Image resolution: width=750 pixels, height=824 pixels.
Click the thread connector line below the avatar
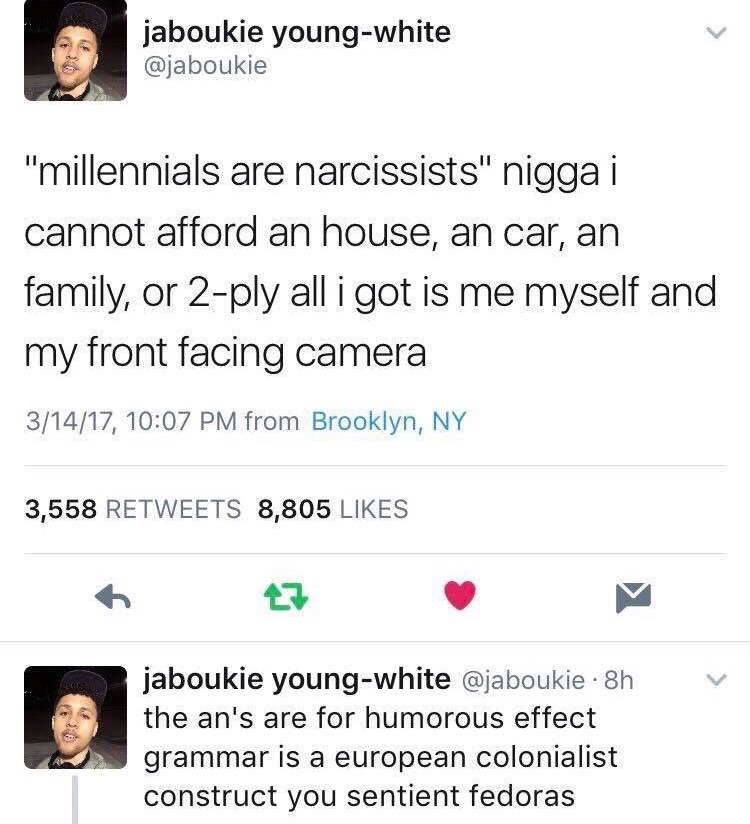[75, 800]
